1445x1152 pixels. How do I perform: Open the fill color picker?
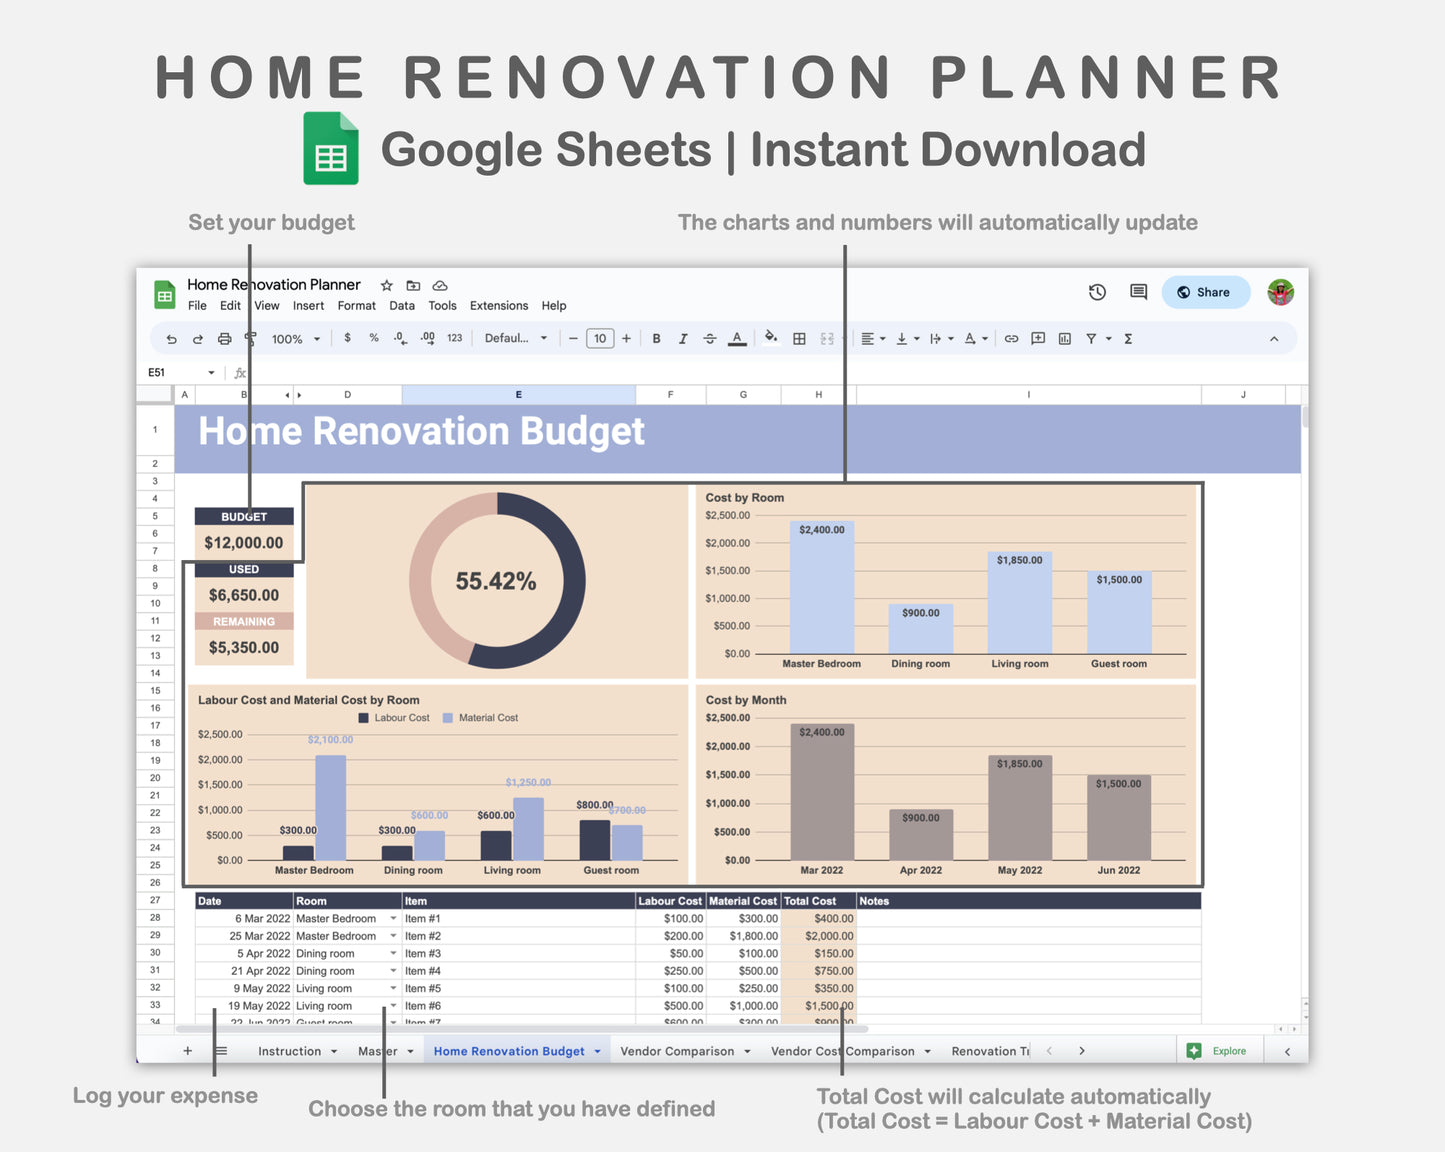coord(771,338)
